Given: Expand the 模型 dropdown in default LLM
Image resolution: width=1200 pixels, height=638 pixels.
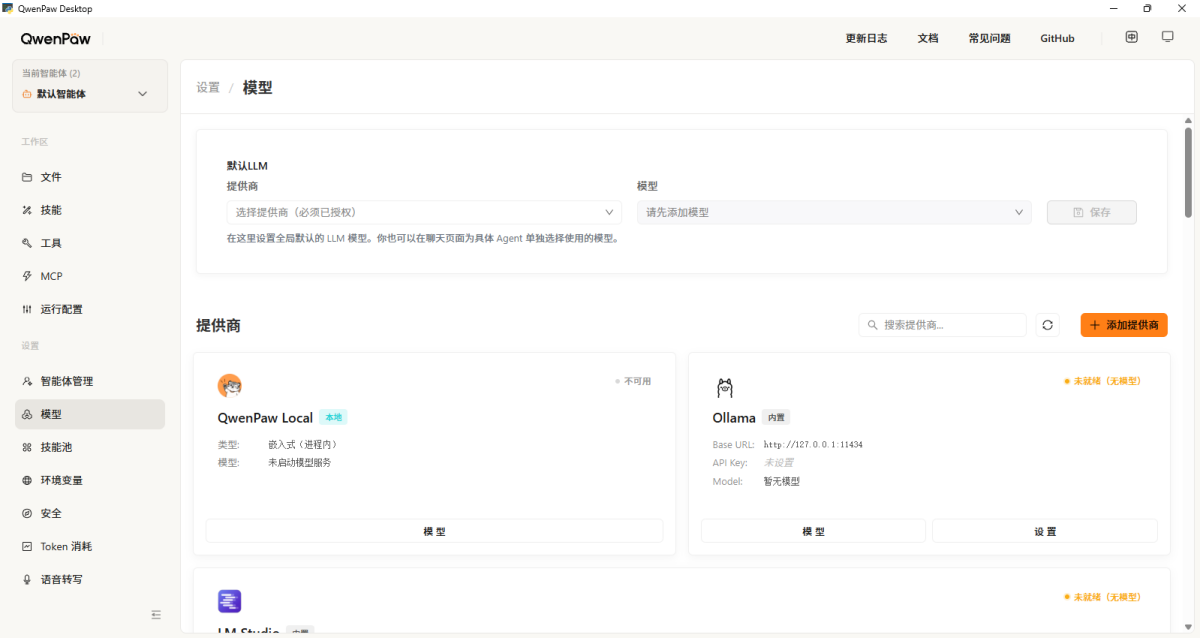Looking at the screenshot, I should (834, 212).
